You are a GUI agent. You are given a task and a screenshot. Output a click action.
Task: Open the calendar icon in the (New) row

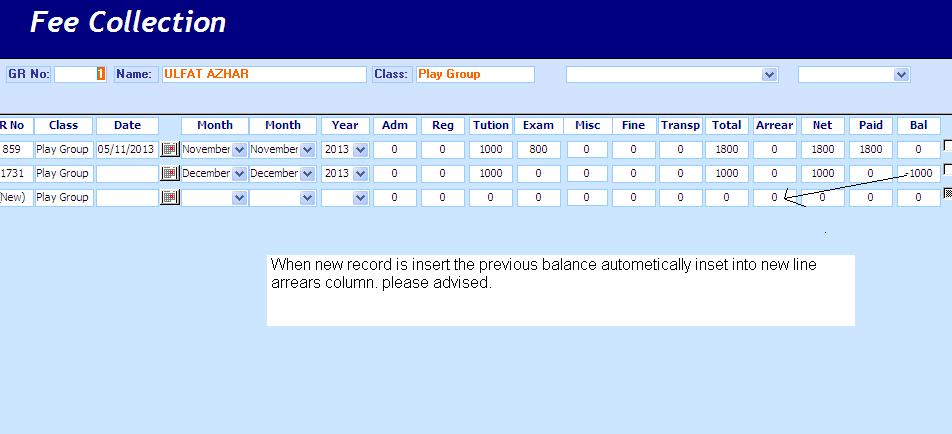pos(170,198)
